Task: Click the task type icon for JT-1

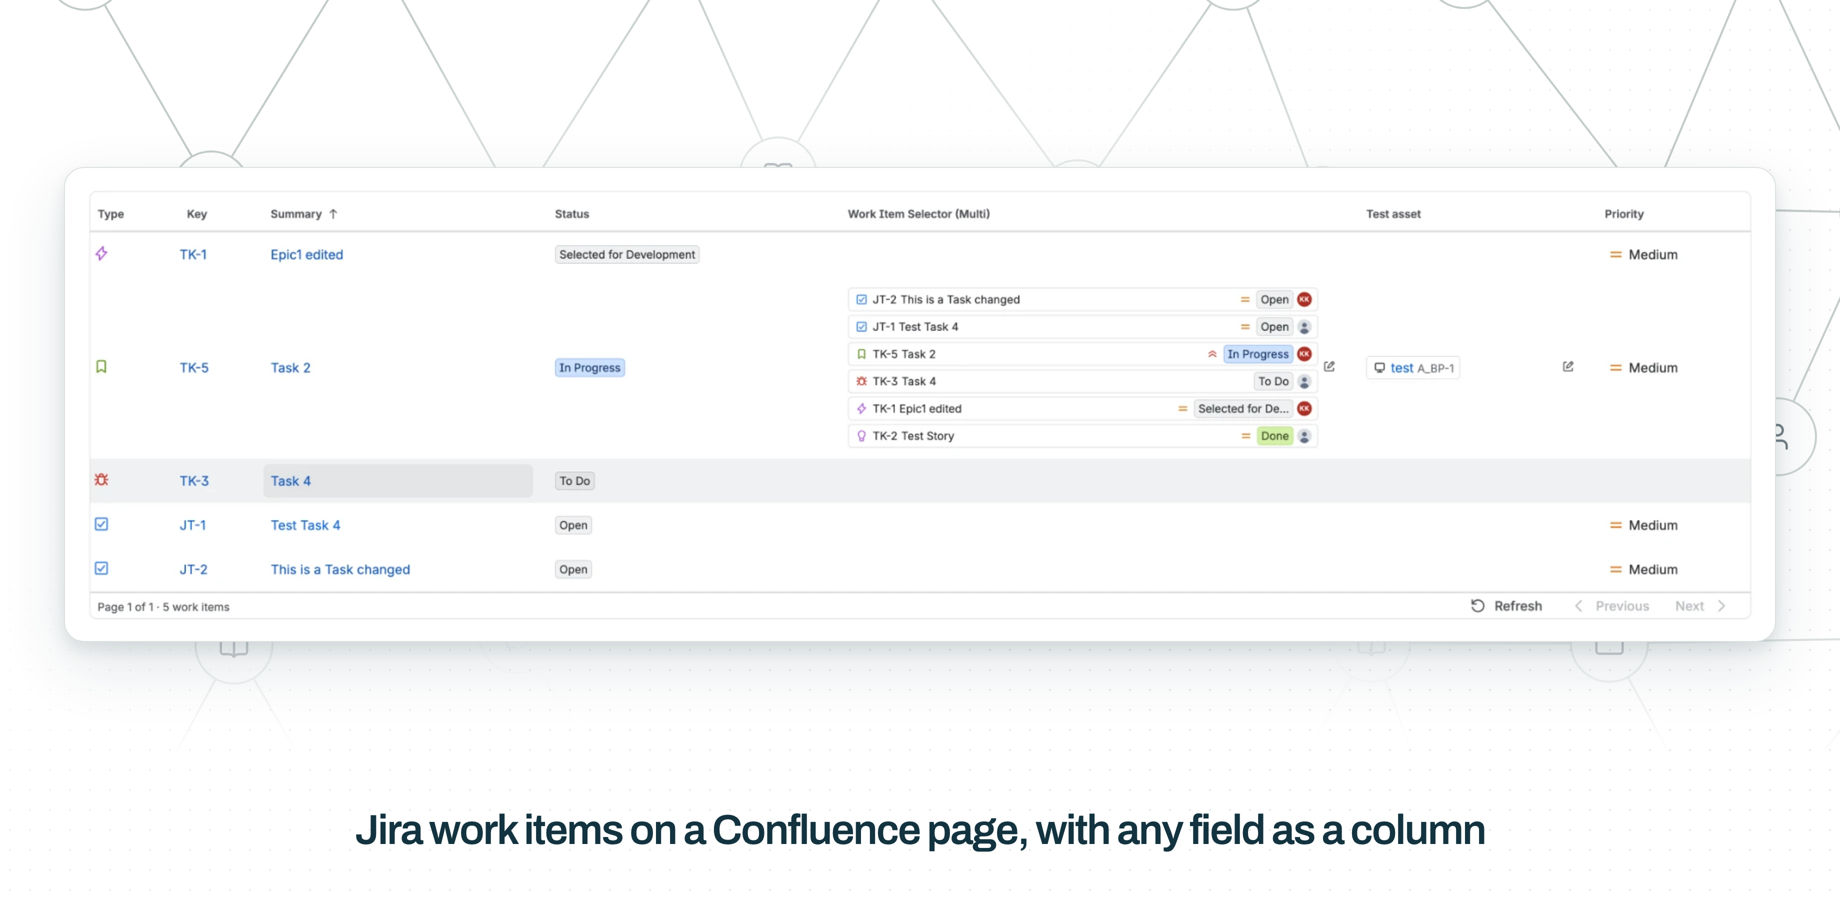Action: coord(102,524)
